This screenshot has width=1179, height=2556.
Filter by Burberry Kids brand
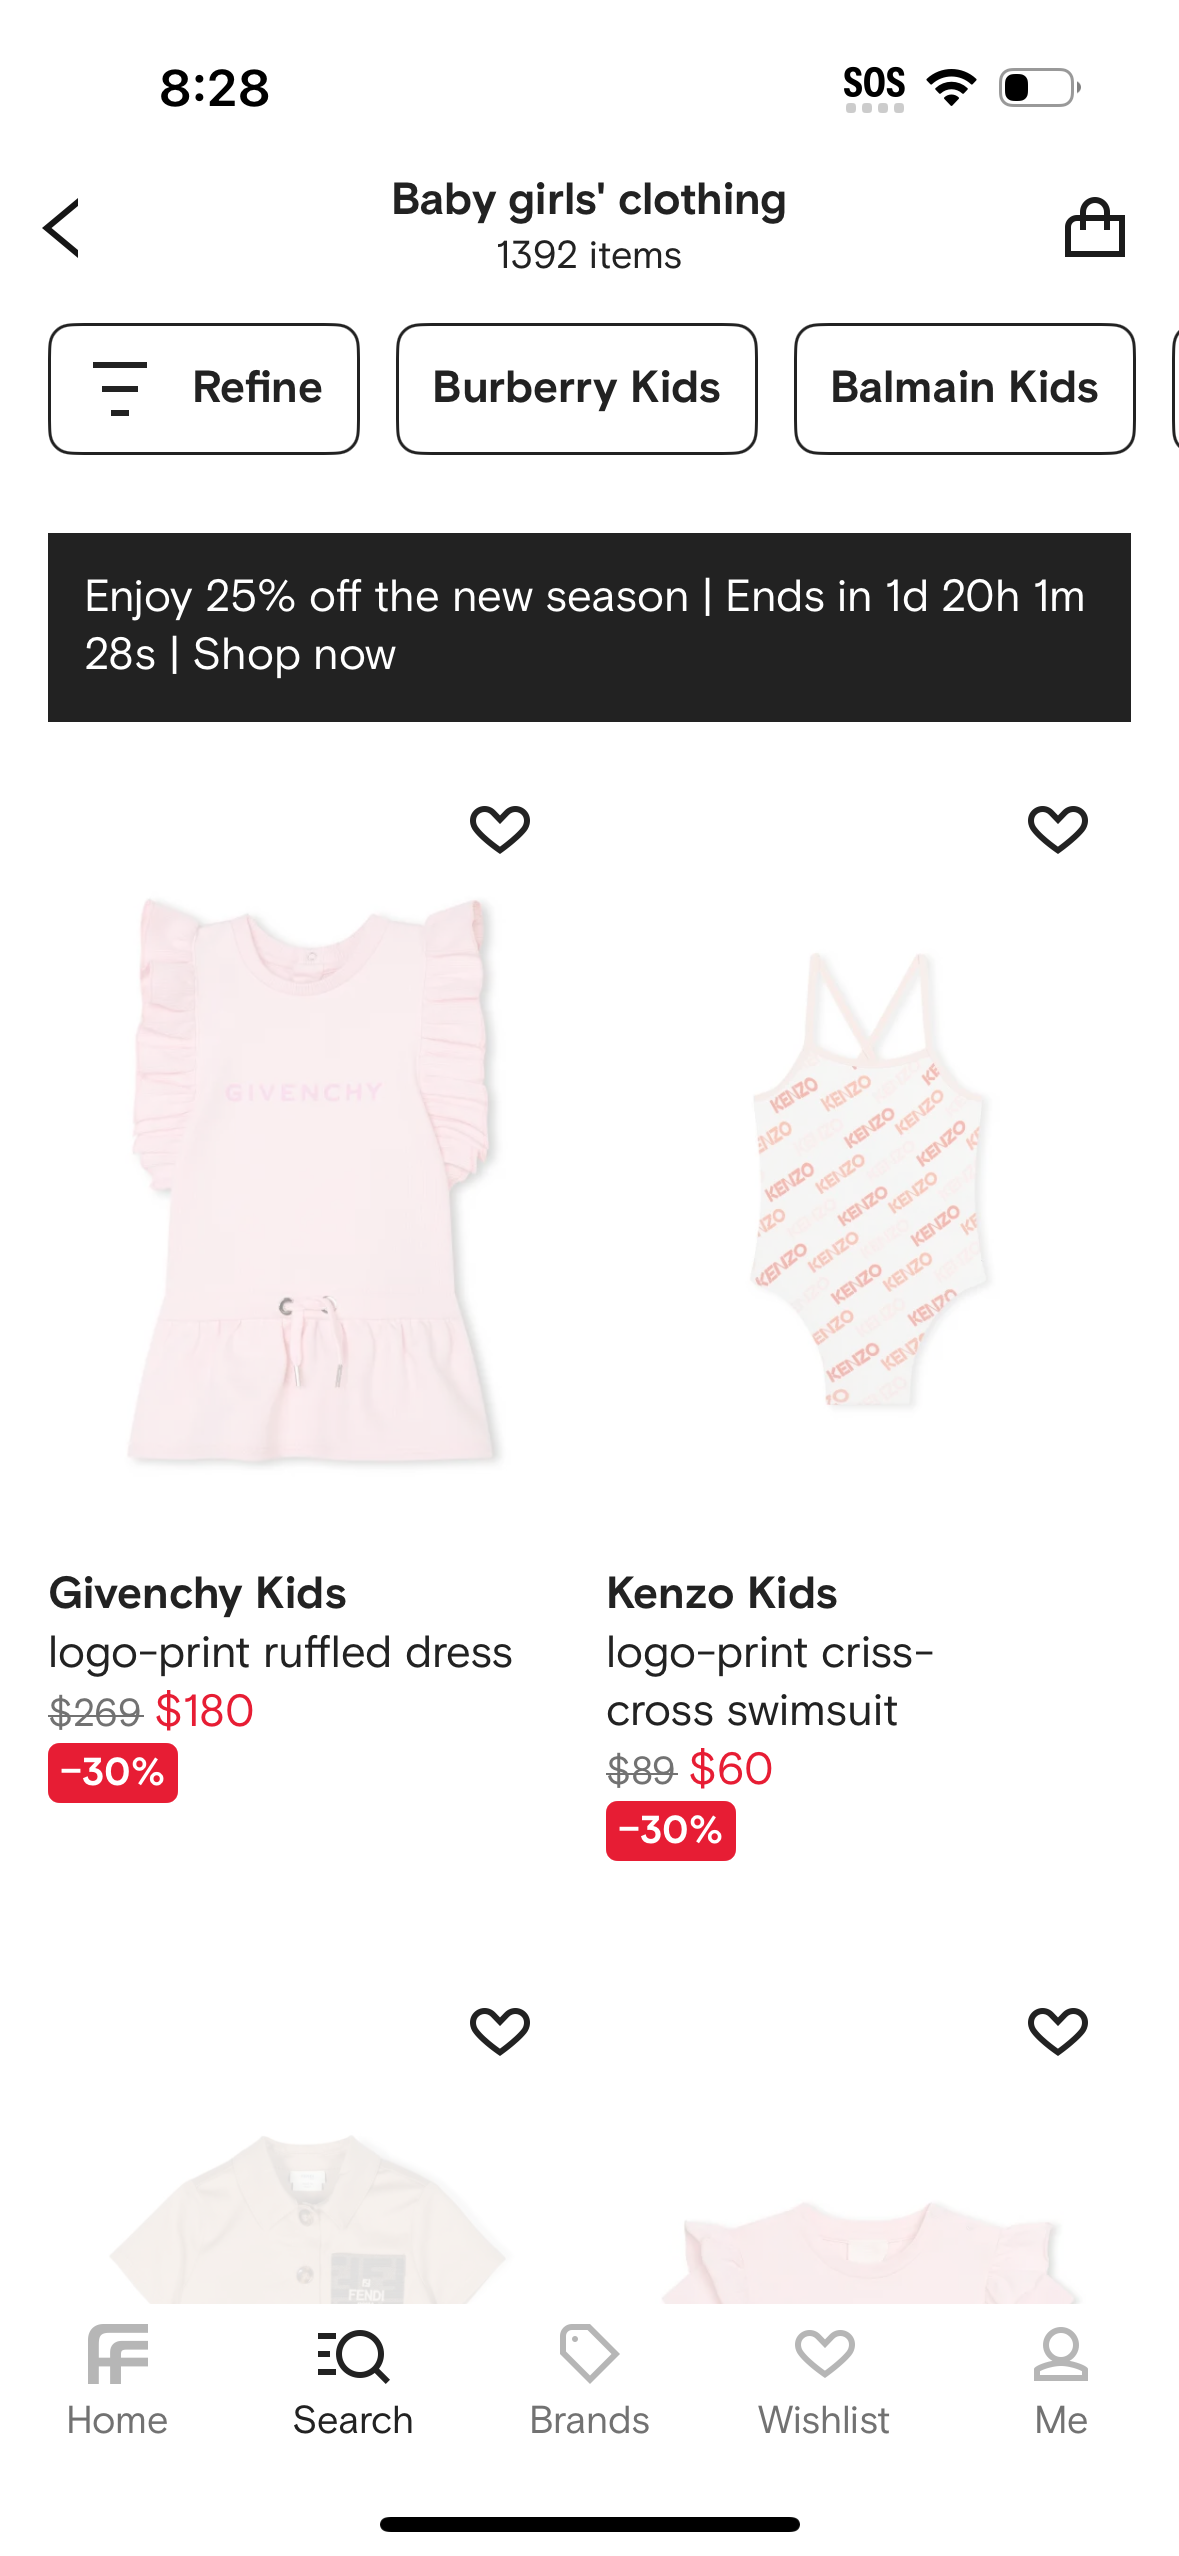point(576,388)
